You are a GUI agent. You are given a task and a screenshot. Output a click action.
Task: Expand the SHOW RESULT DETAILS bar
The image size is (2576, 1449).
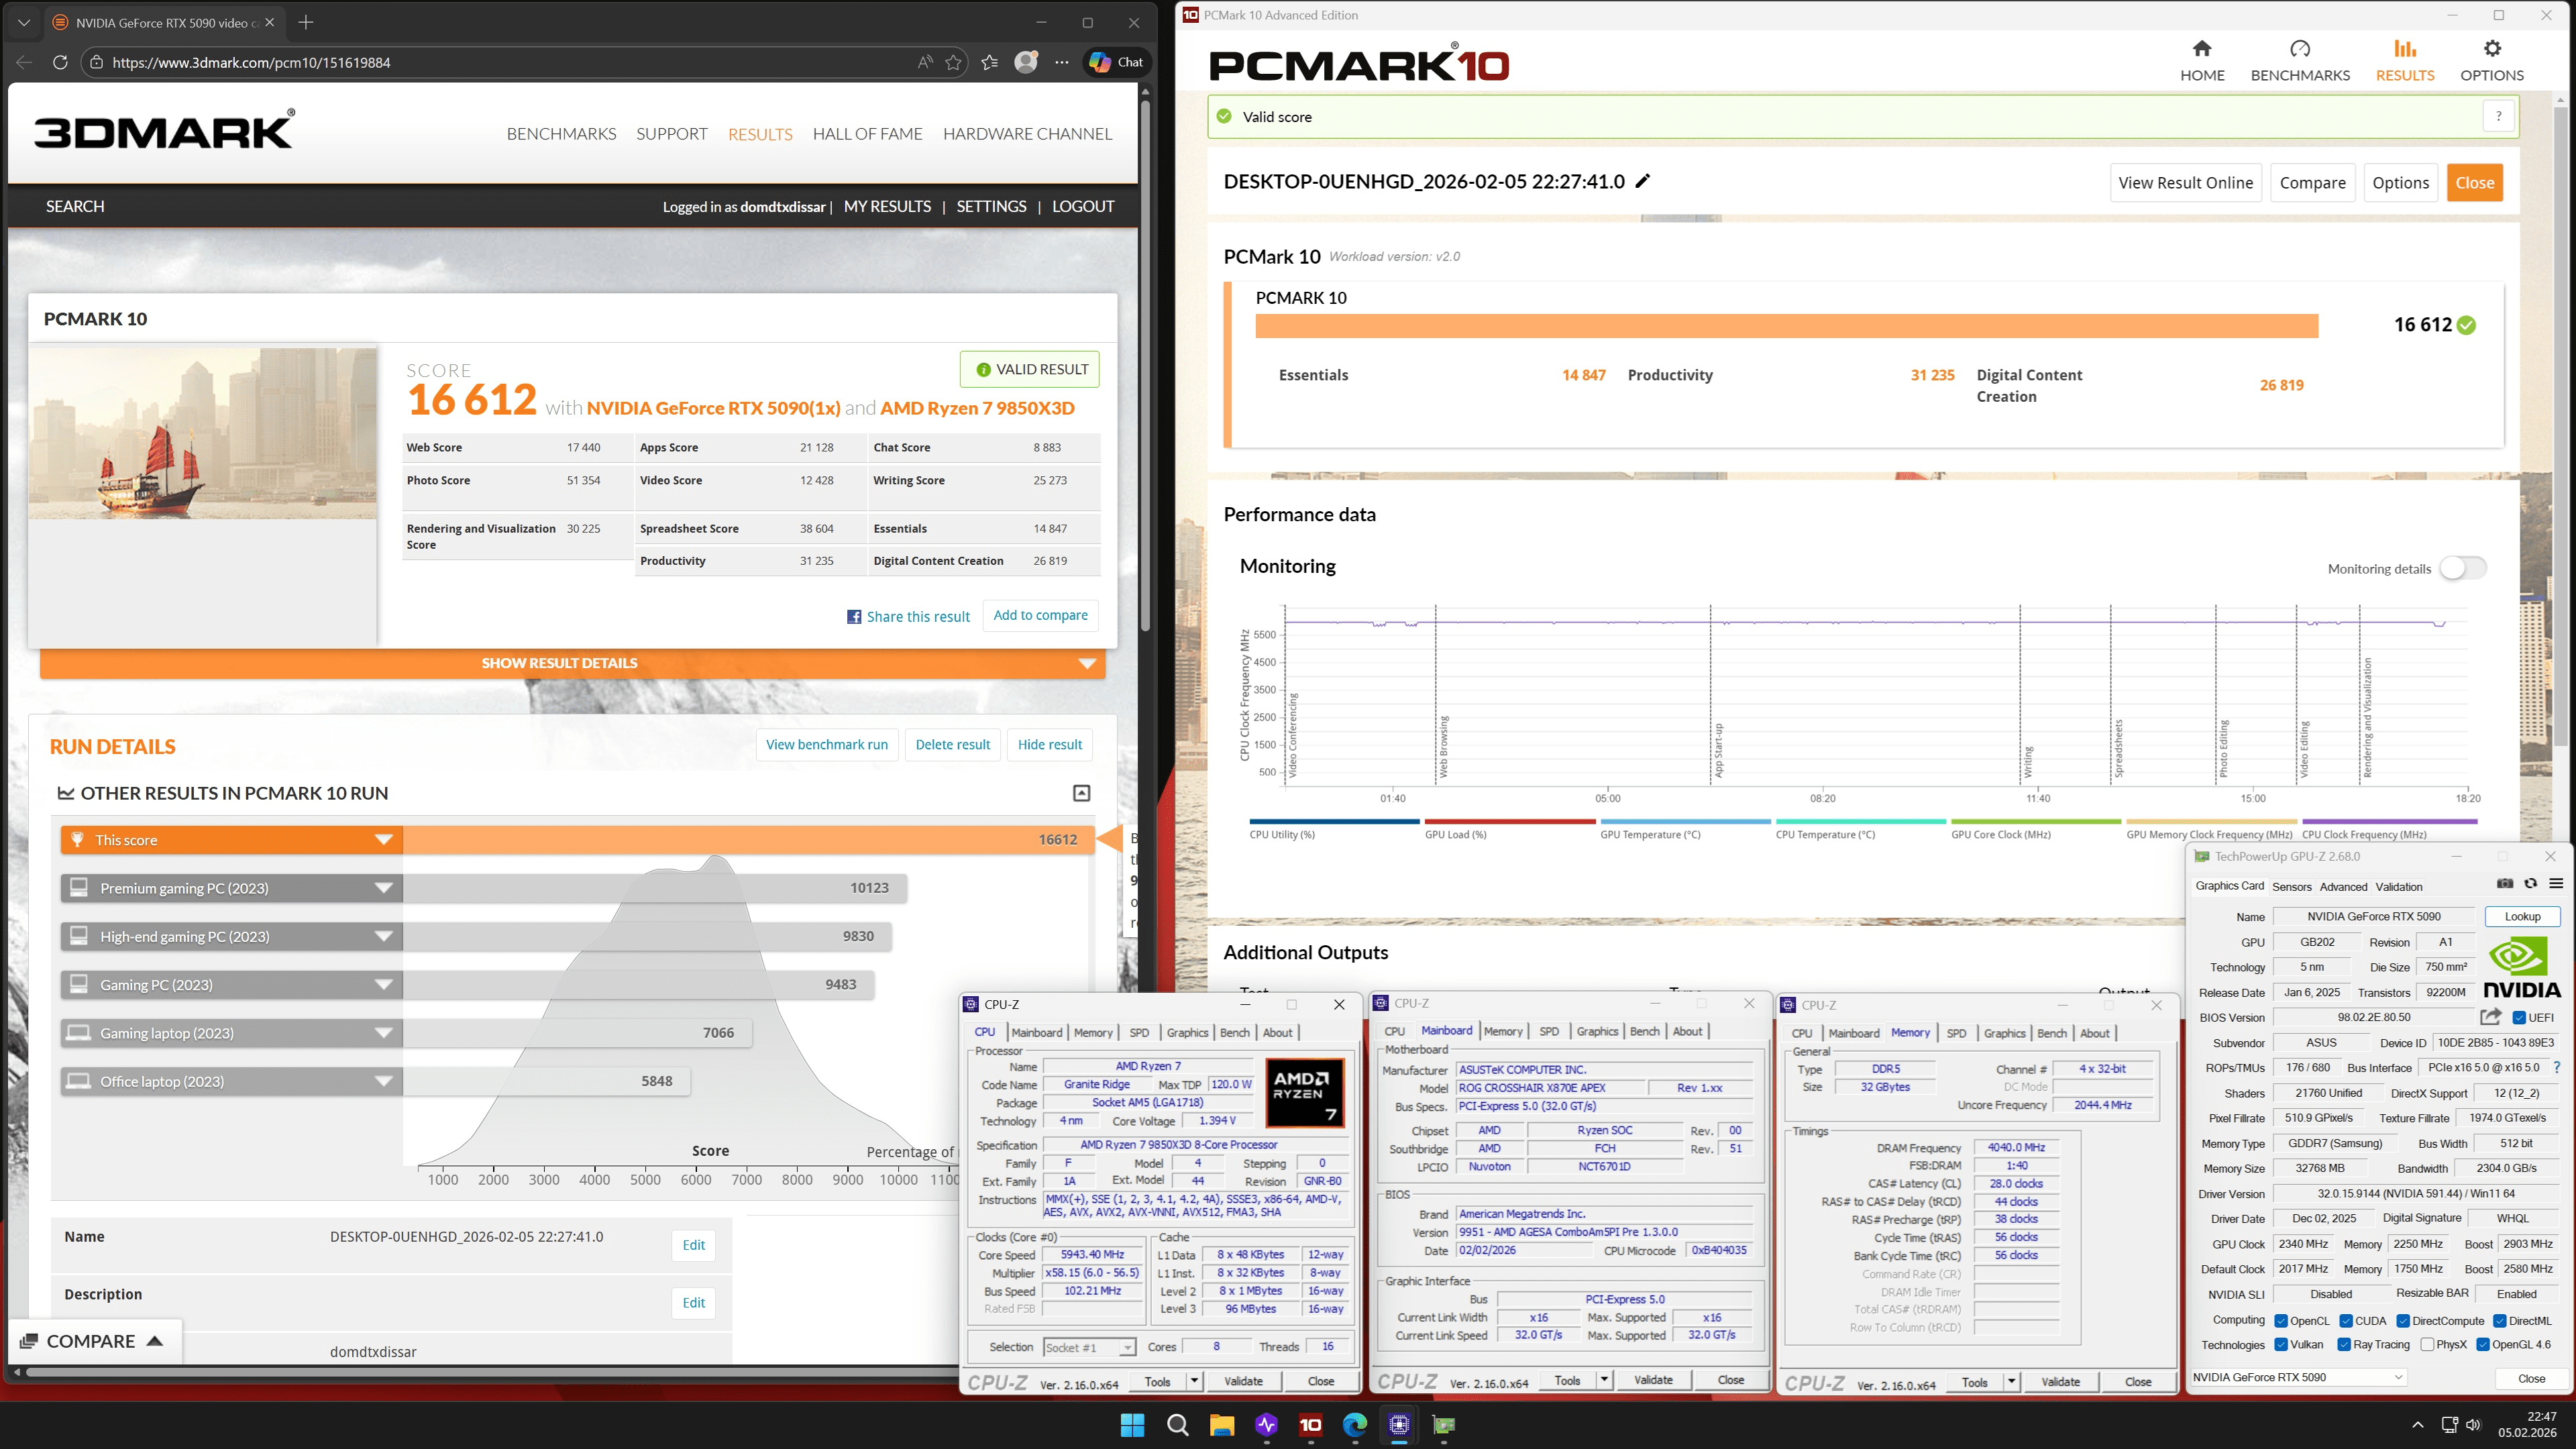point(572,663)
